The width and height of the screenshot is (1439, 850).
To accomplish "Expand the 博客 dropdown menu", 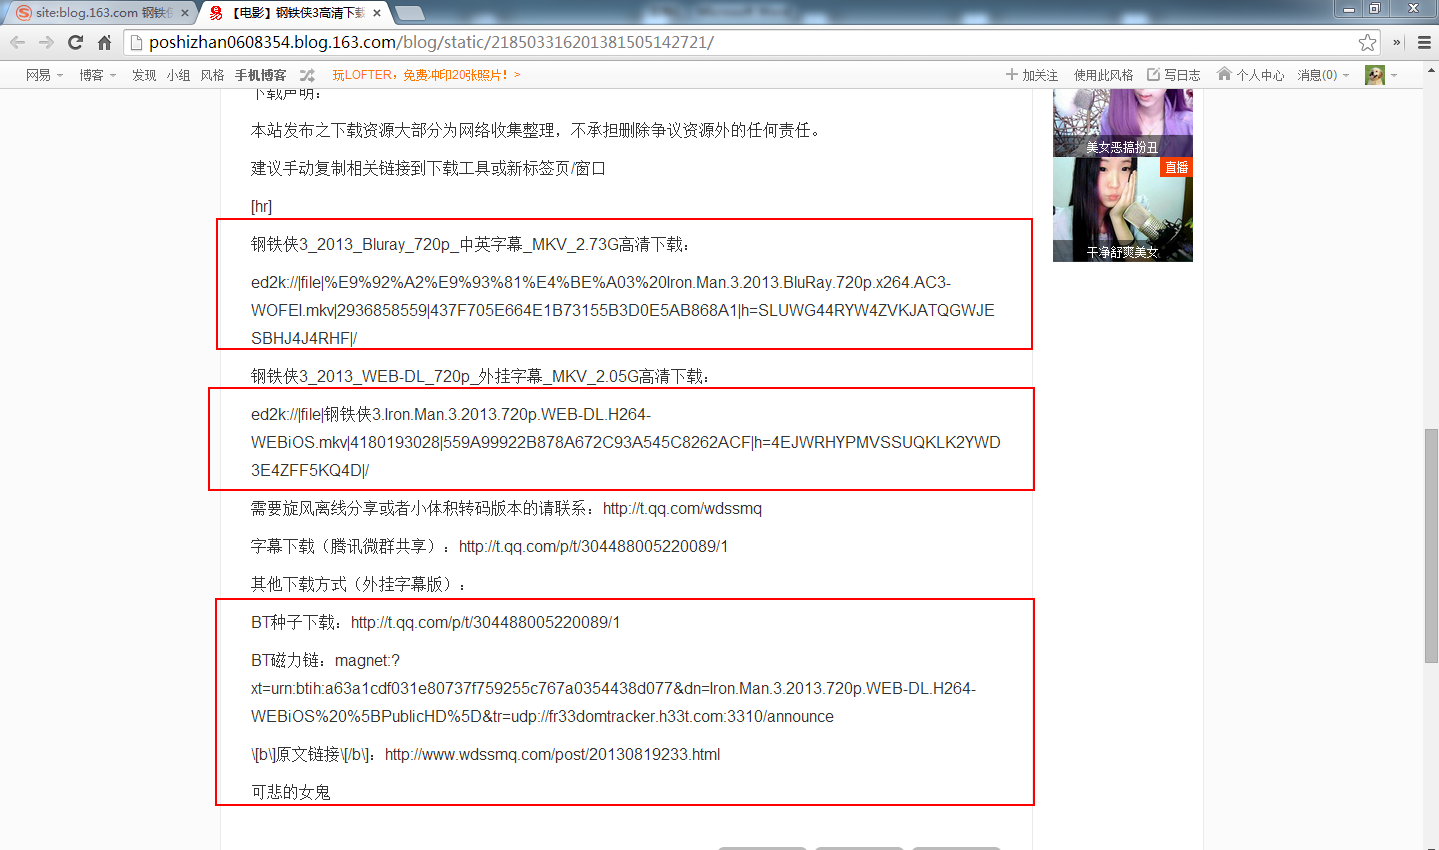I will click(97, 75).
